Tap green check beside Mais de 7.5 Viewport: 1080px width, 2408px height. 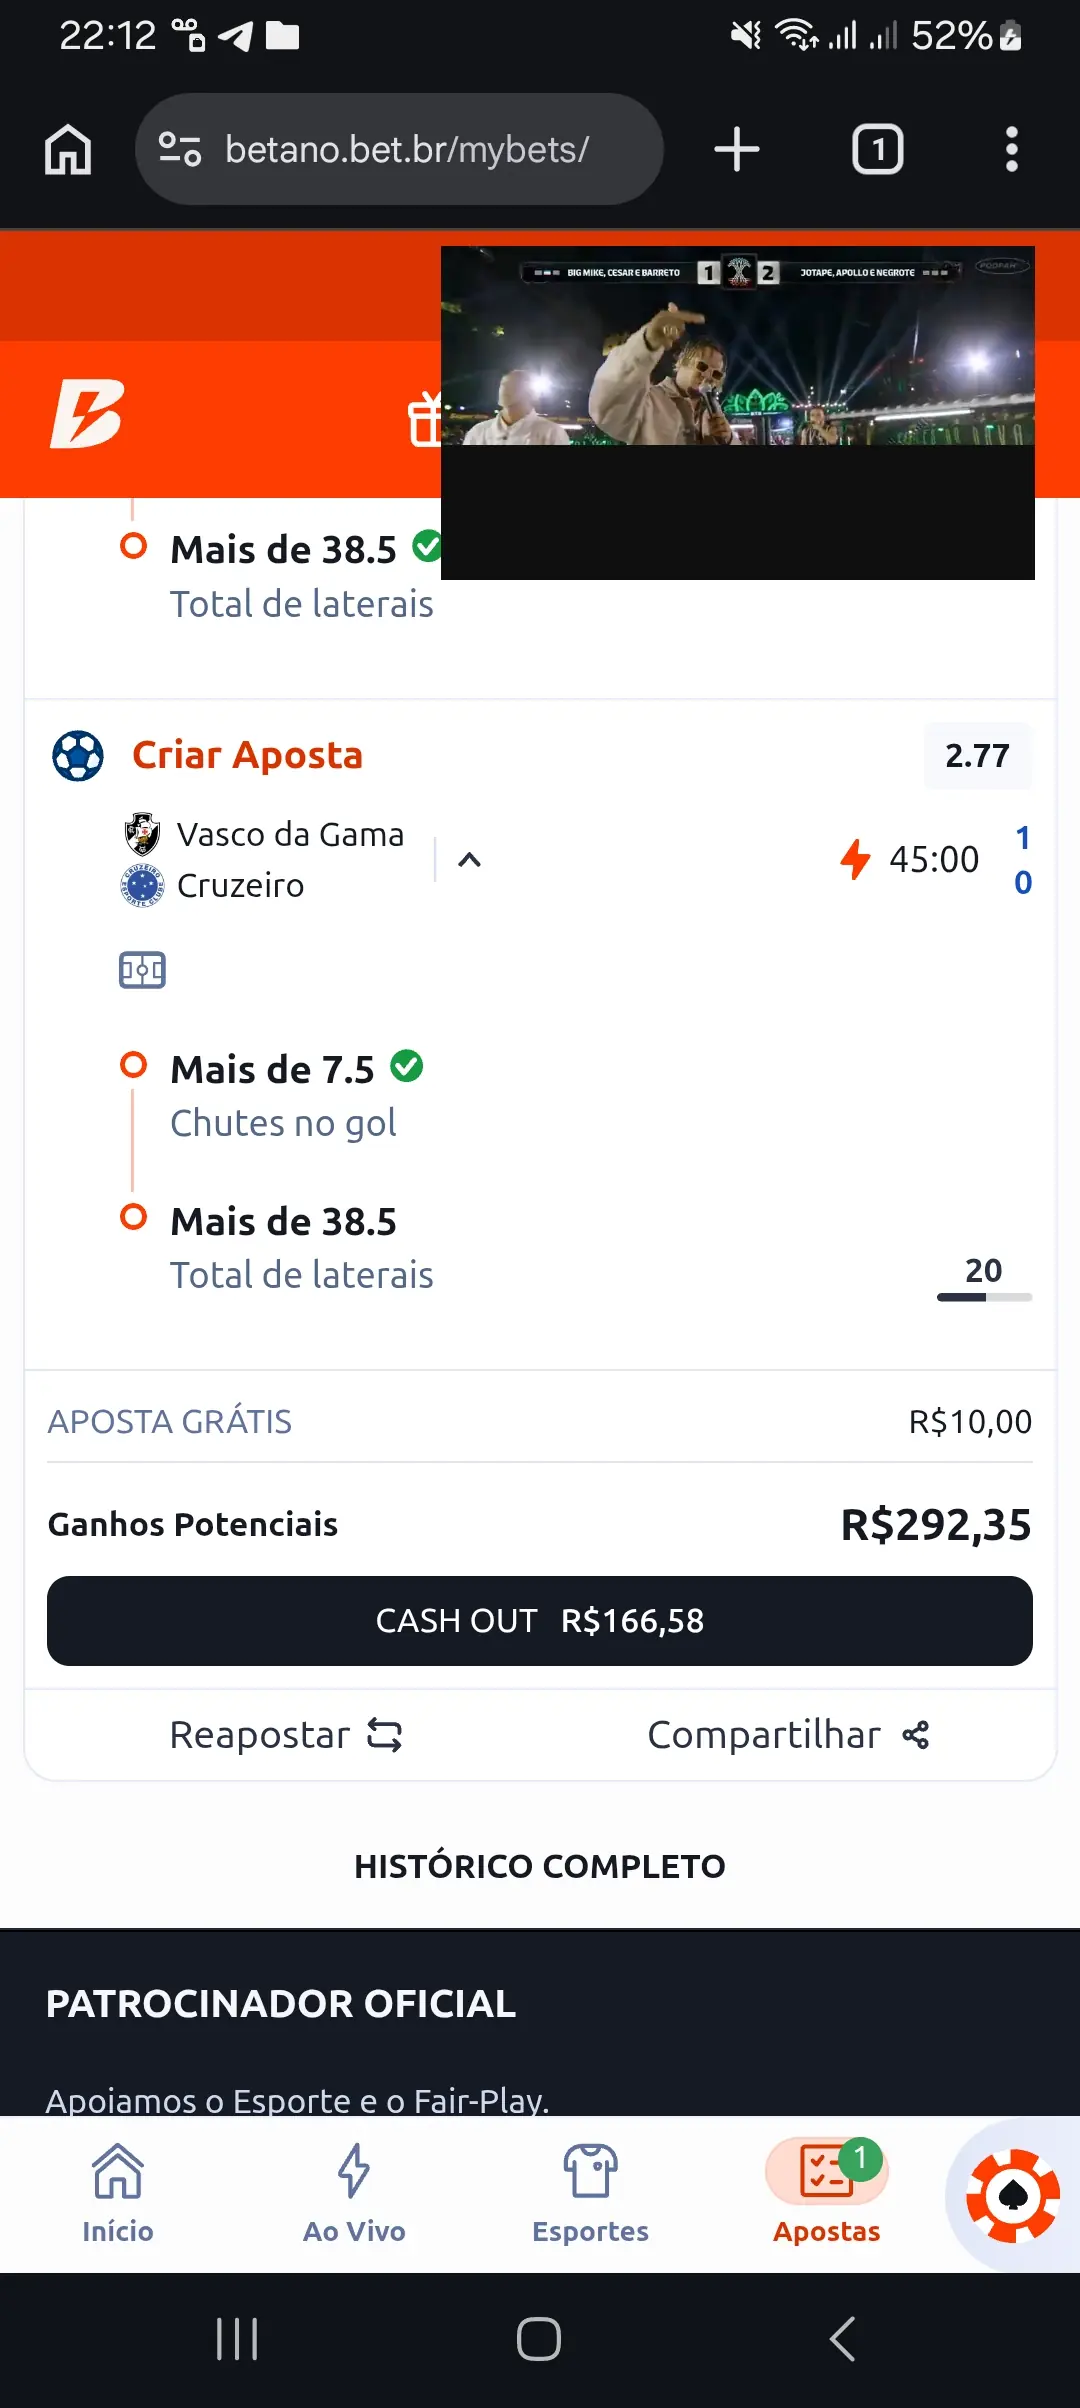407,1066
